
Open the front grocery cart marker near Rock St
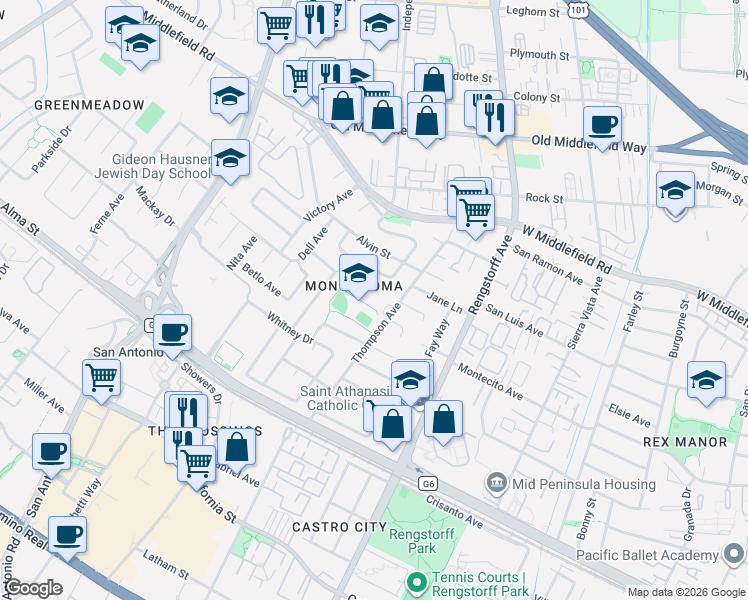point(476,215)
